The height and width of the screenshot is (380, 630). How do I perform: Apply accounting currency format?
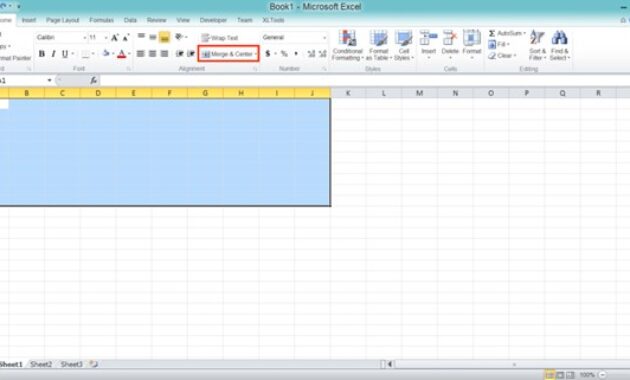point(268,53)
